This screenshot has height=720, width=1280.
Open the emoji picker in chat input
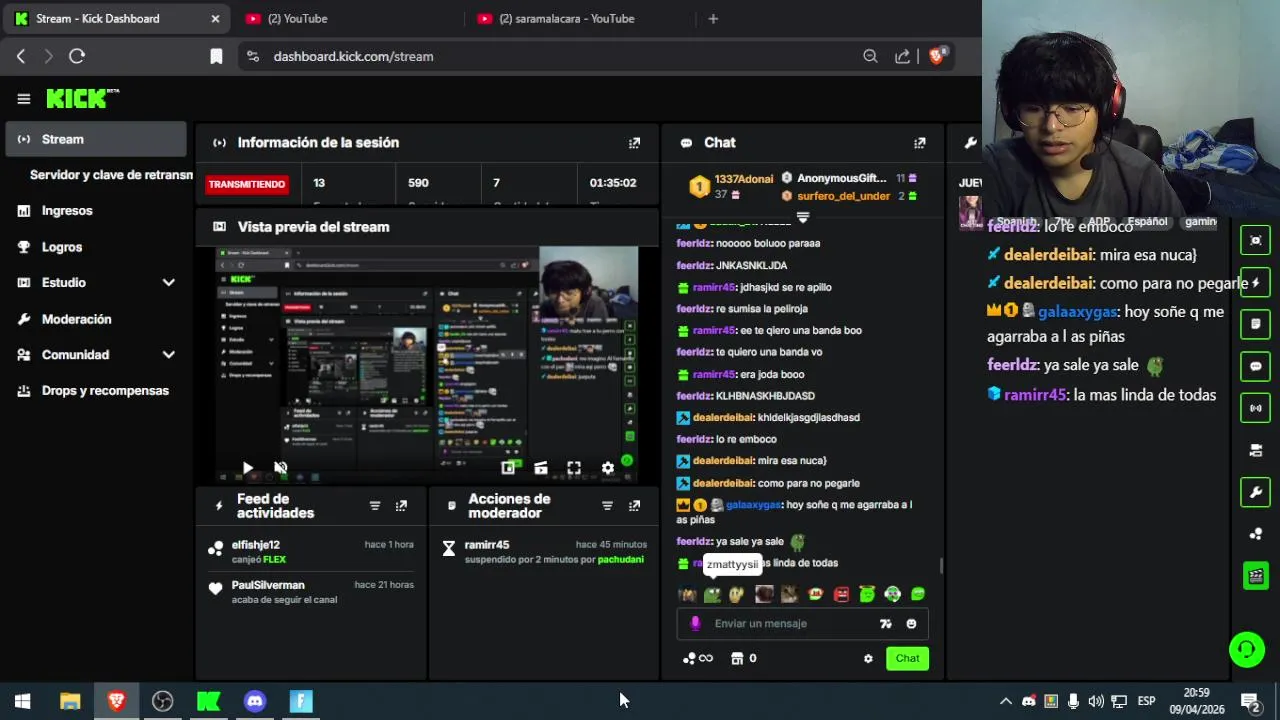pos(911,624)
